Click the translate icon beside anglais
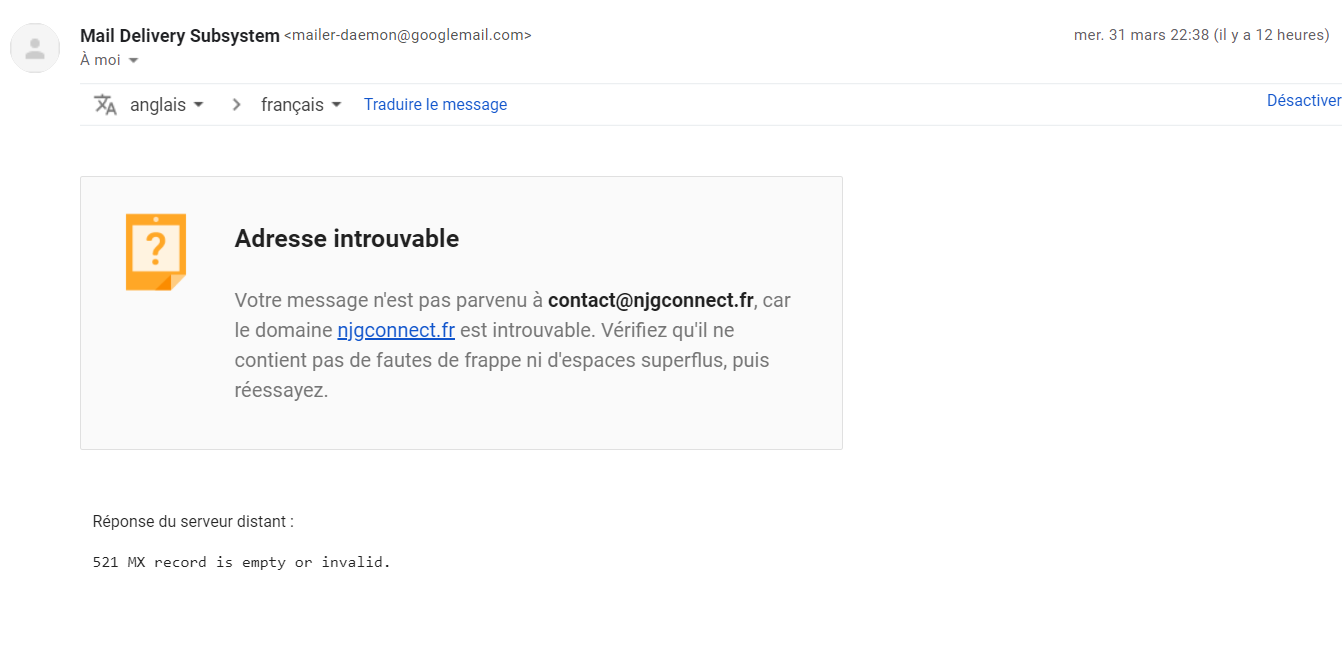Image resolution: width=1342 pixels, height=650 pixels. (105, 104)
